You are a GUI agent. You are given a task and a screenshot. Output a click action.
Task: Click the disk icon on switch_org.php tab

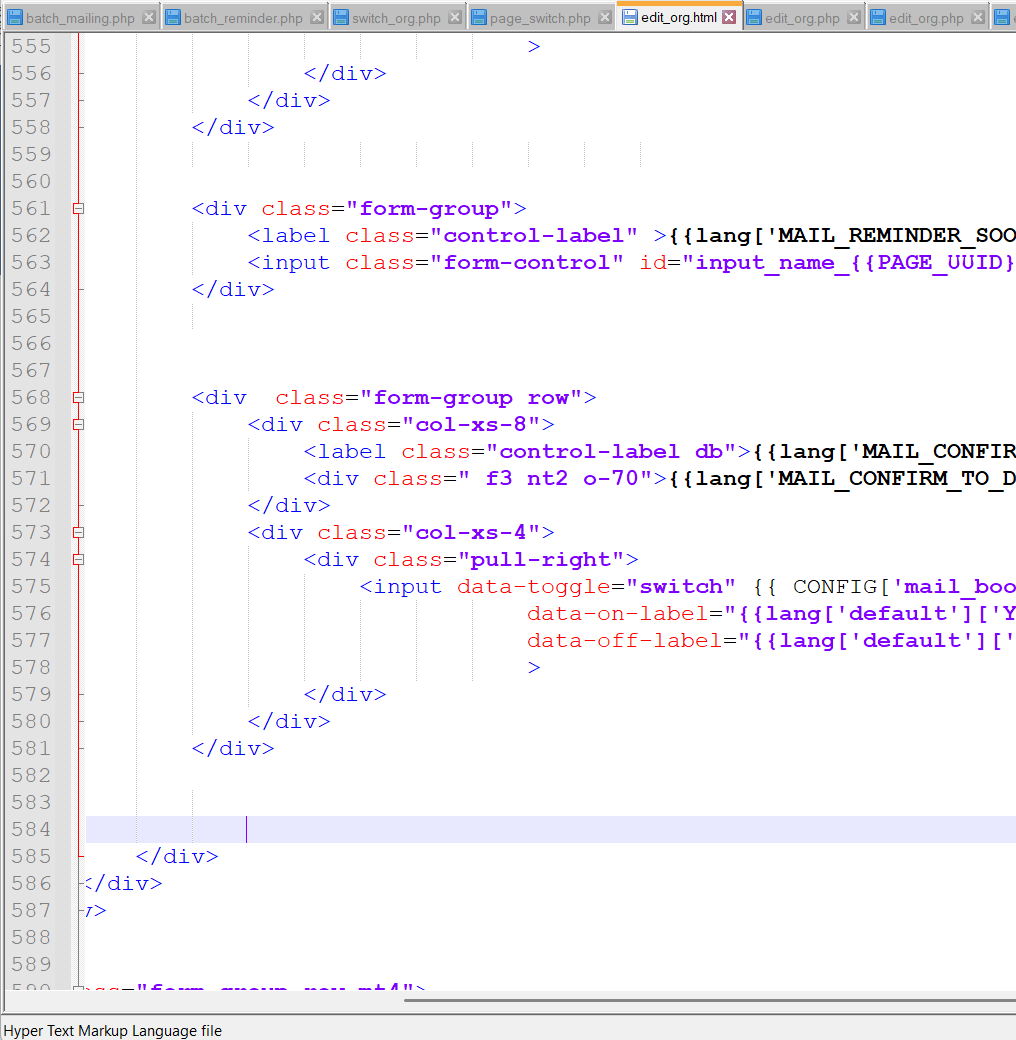(341, 18)
